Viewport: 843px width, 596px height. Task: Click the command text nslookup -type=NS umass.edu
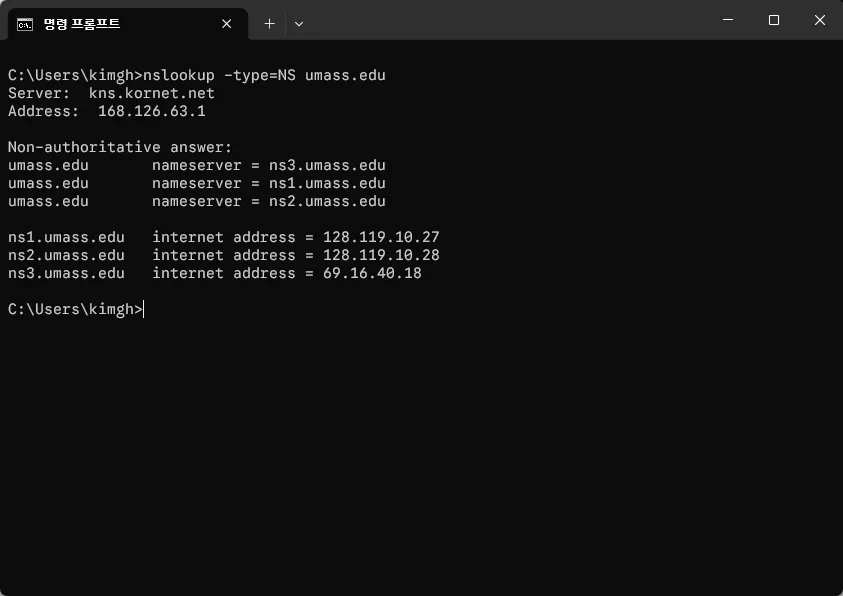pos(264,75)
